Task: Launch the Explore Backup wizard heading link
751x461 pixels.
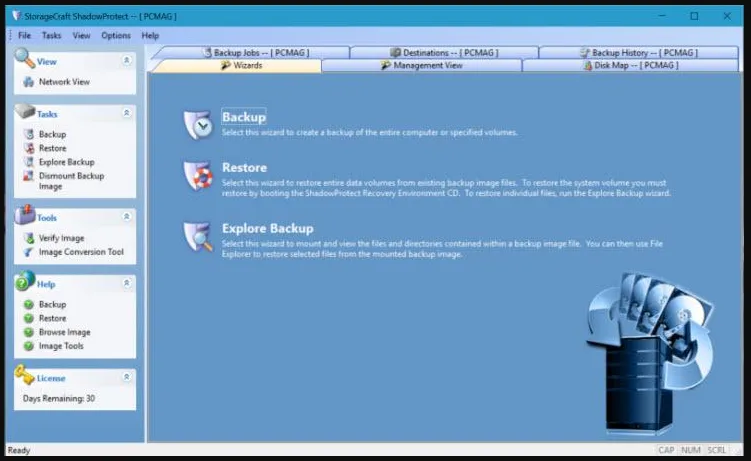Action: click(x=268, y=228)
